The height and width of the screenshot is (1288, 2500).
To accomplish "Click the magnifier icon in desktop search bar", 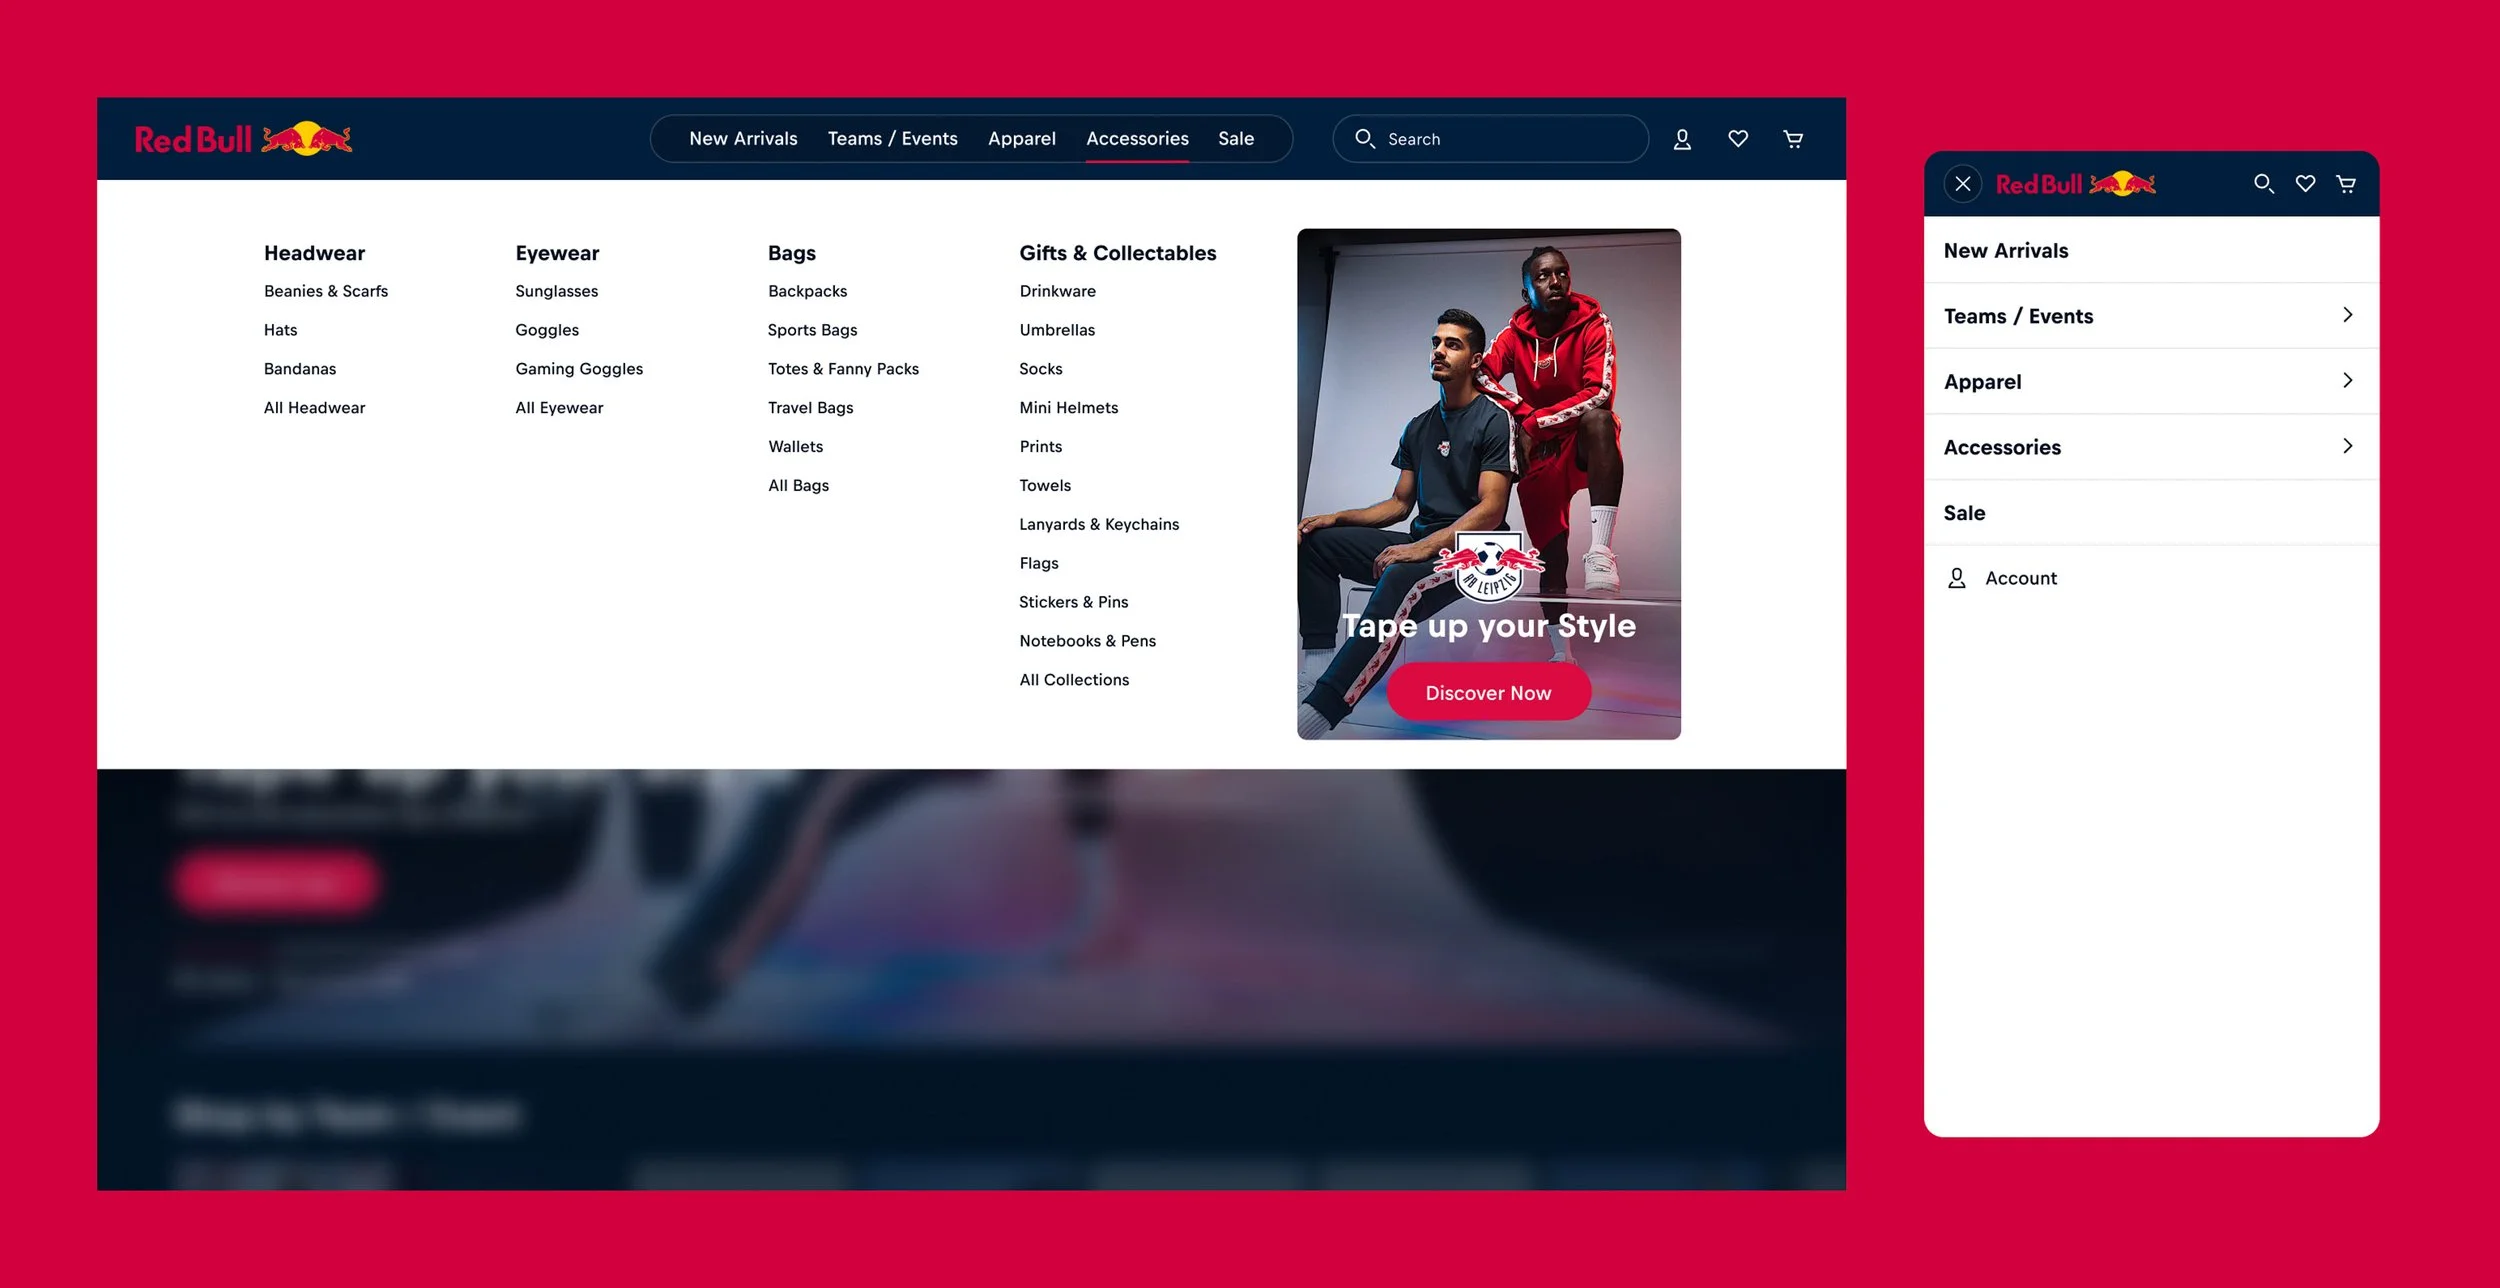I will point(1365,138).
